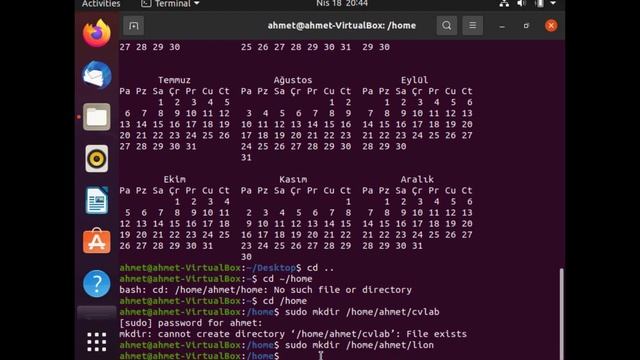Click the battery icon in top bar
Image resolution: width=640 pixels, height=360 pixels.
(x=539, y=4)
